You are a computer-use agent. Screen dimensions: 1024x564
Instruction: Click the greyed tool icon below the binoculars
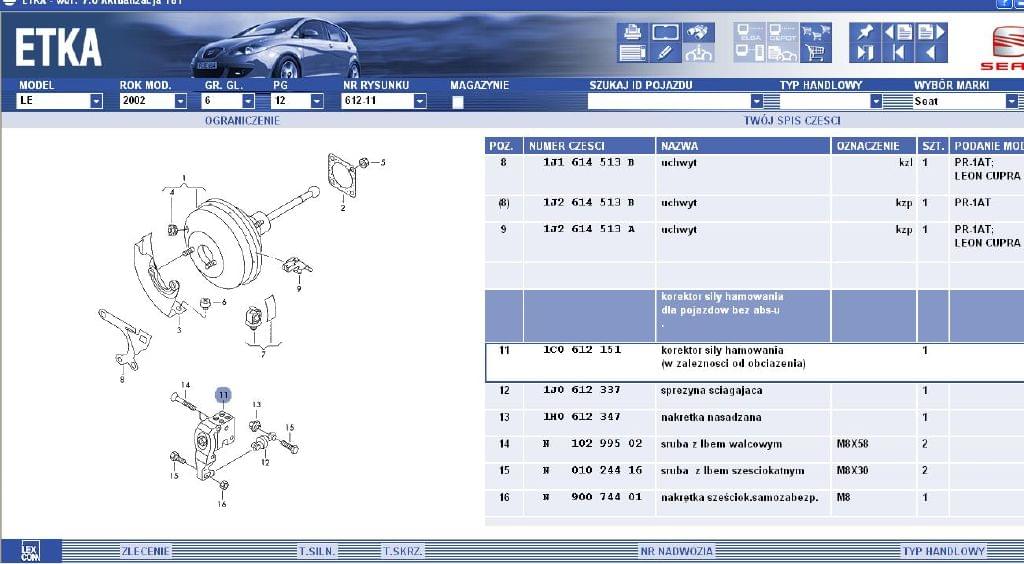pos(698,53)
